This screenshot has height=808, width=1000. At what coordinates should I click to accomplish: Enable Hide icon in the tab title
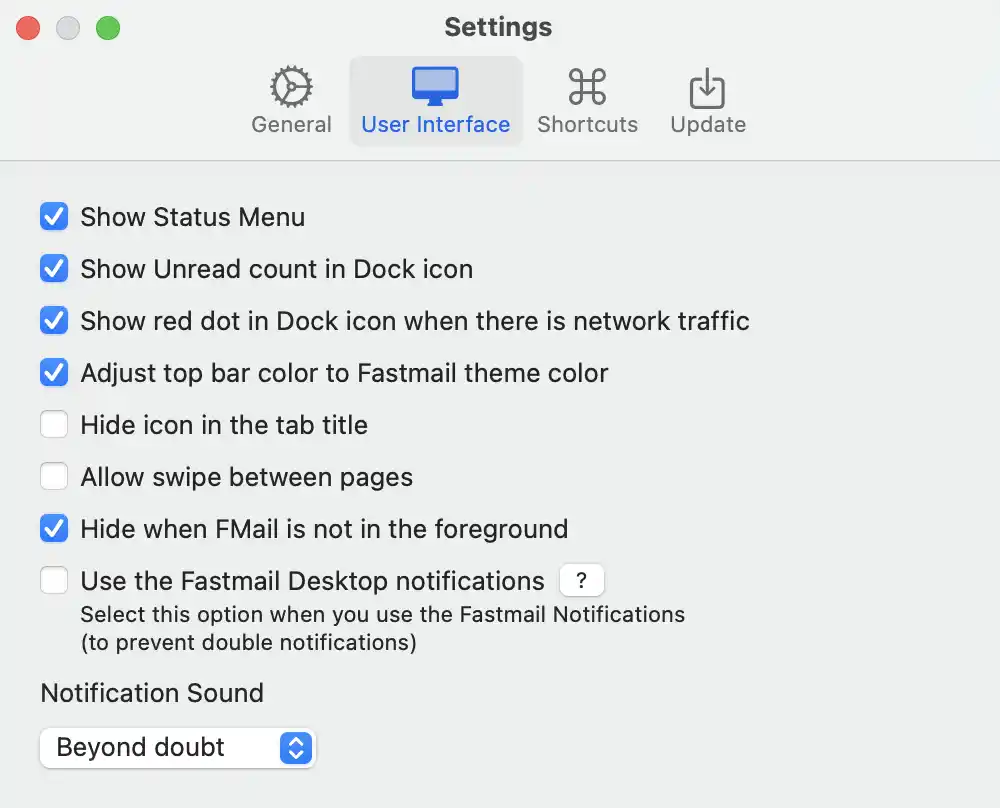[54, 424]
